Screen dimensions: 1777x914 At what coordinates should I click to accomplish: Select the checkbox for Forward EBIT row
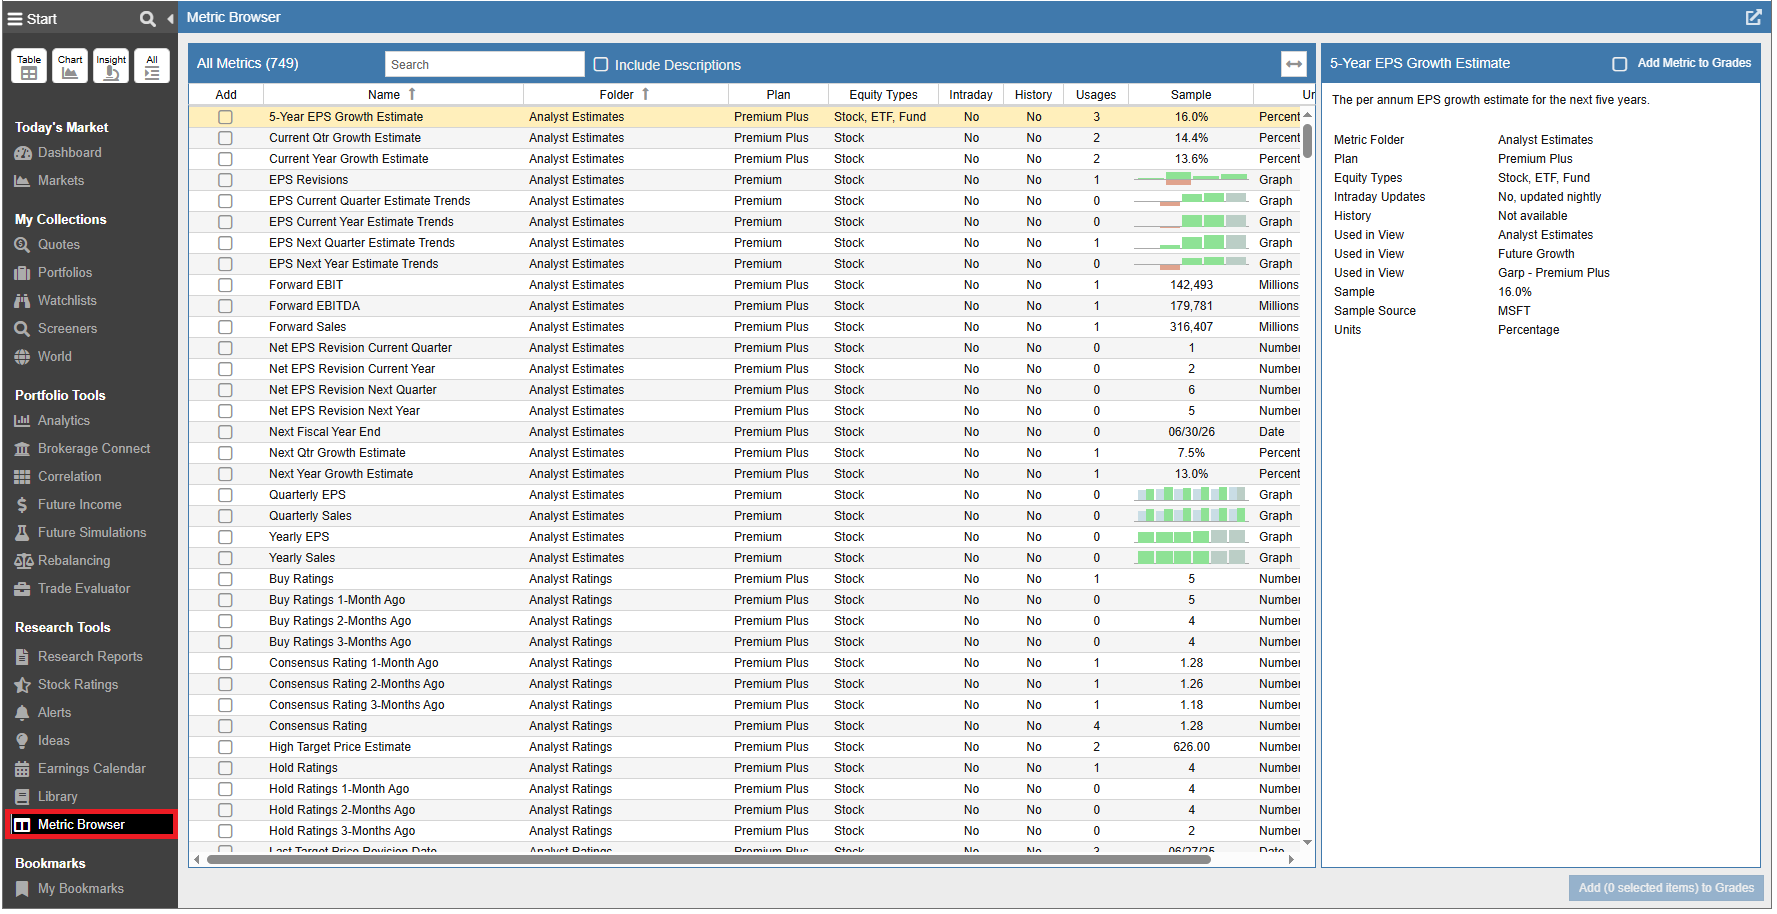pyautogui.click(x=225, y=284)
